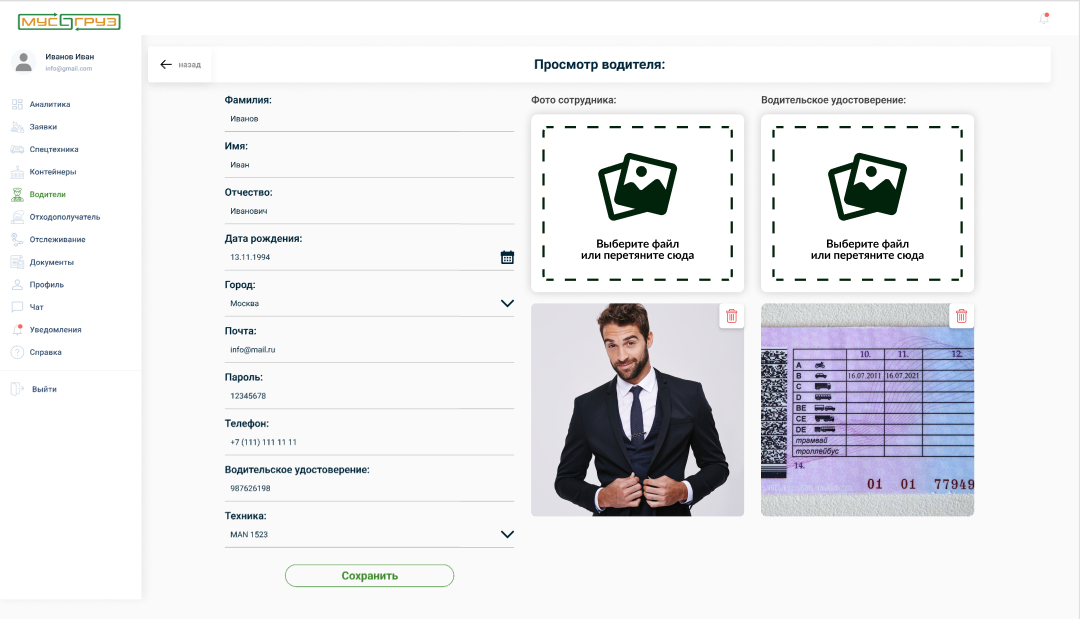Screen dimensions: 1080x619
Task: Click the назад link
Action: click(x=189, y=65)
